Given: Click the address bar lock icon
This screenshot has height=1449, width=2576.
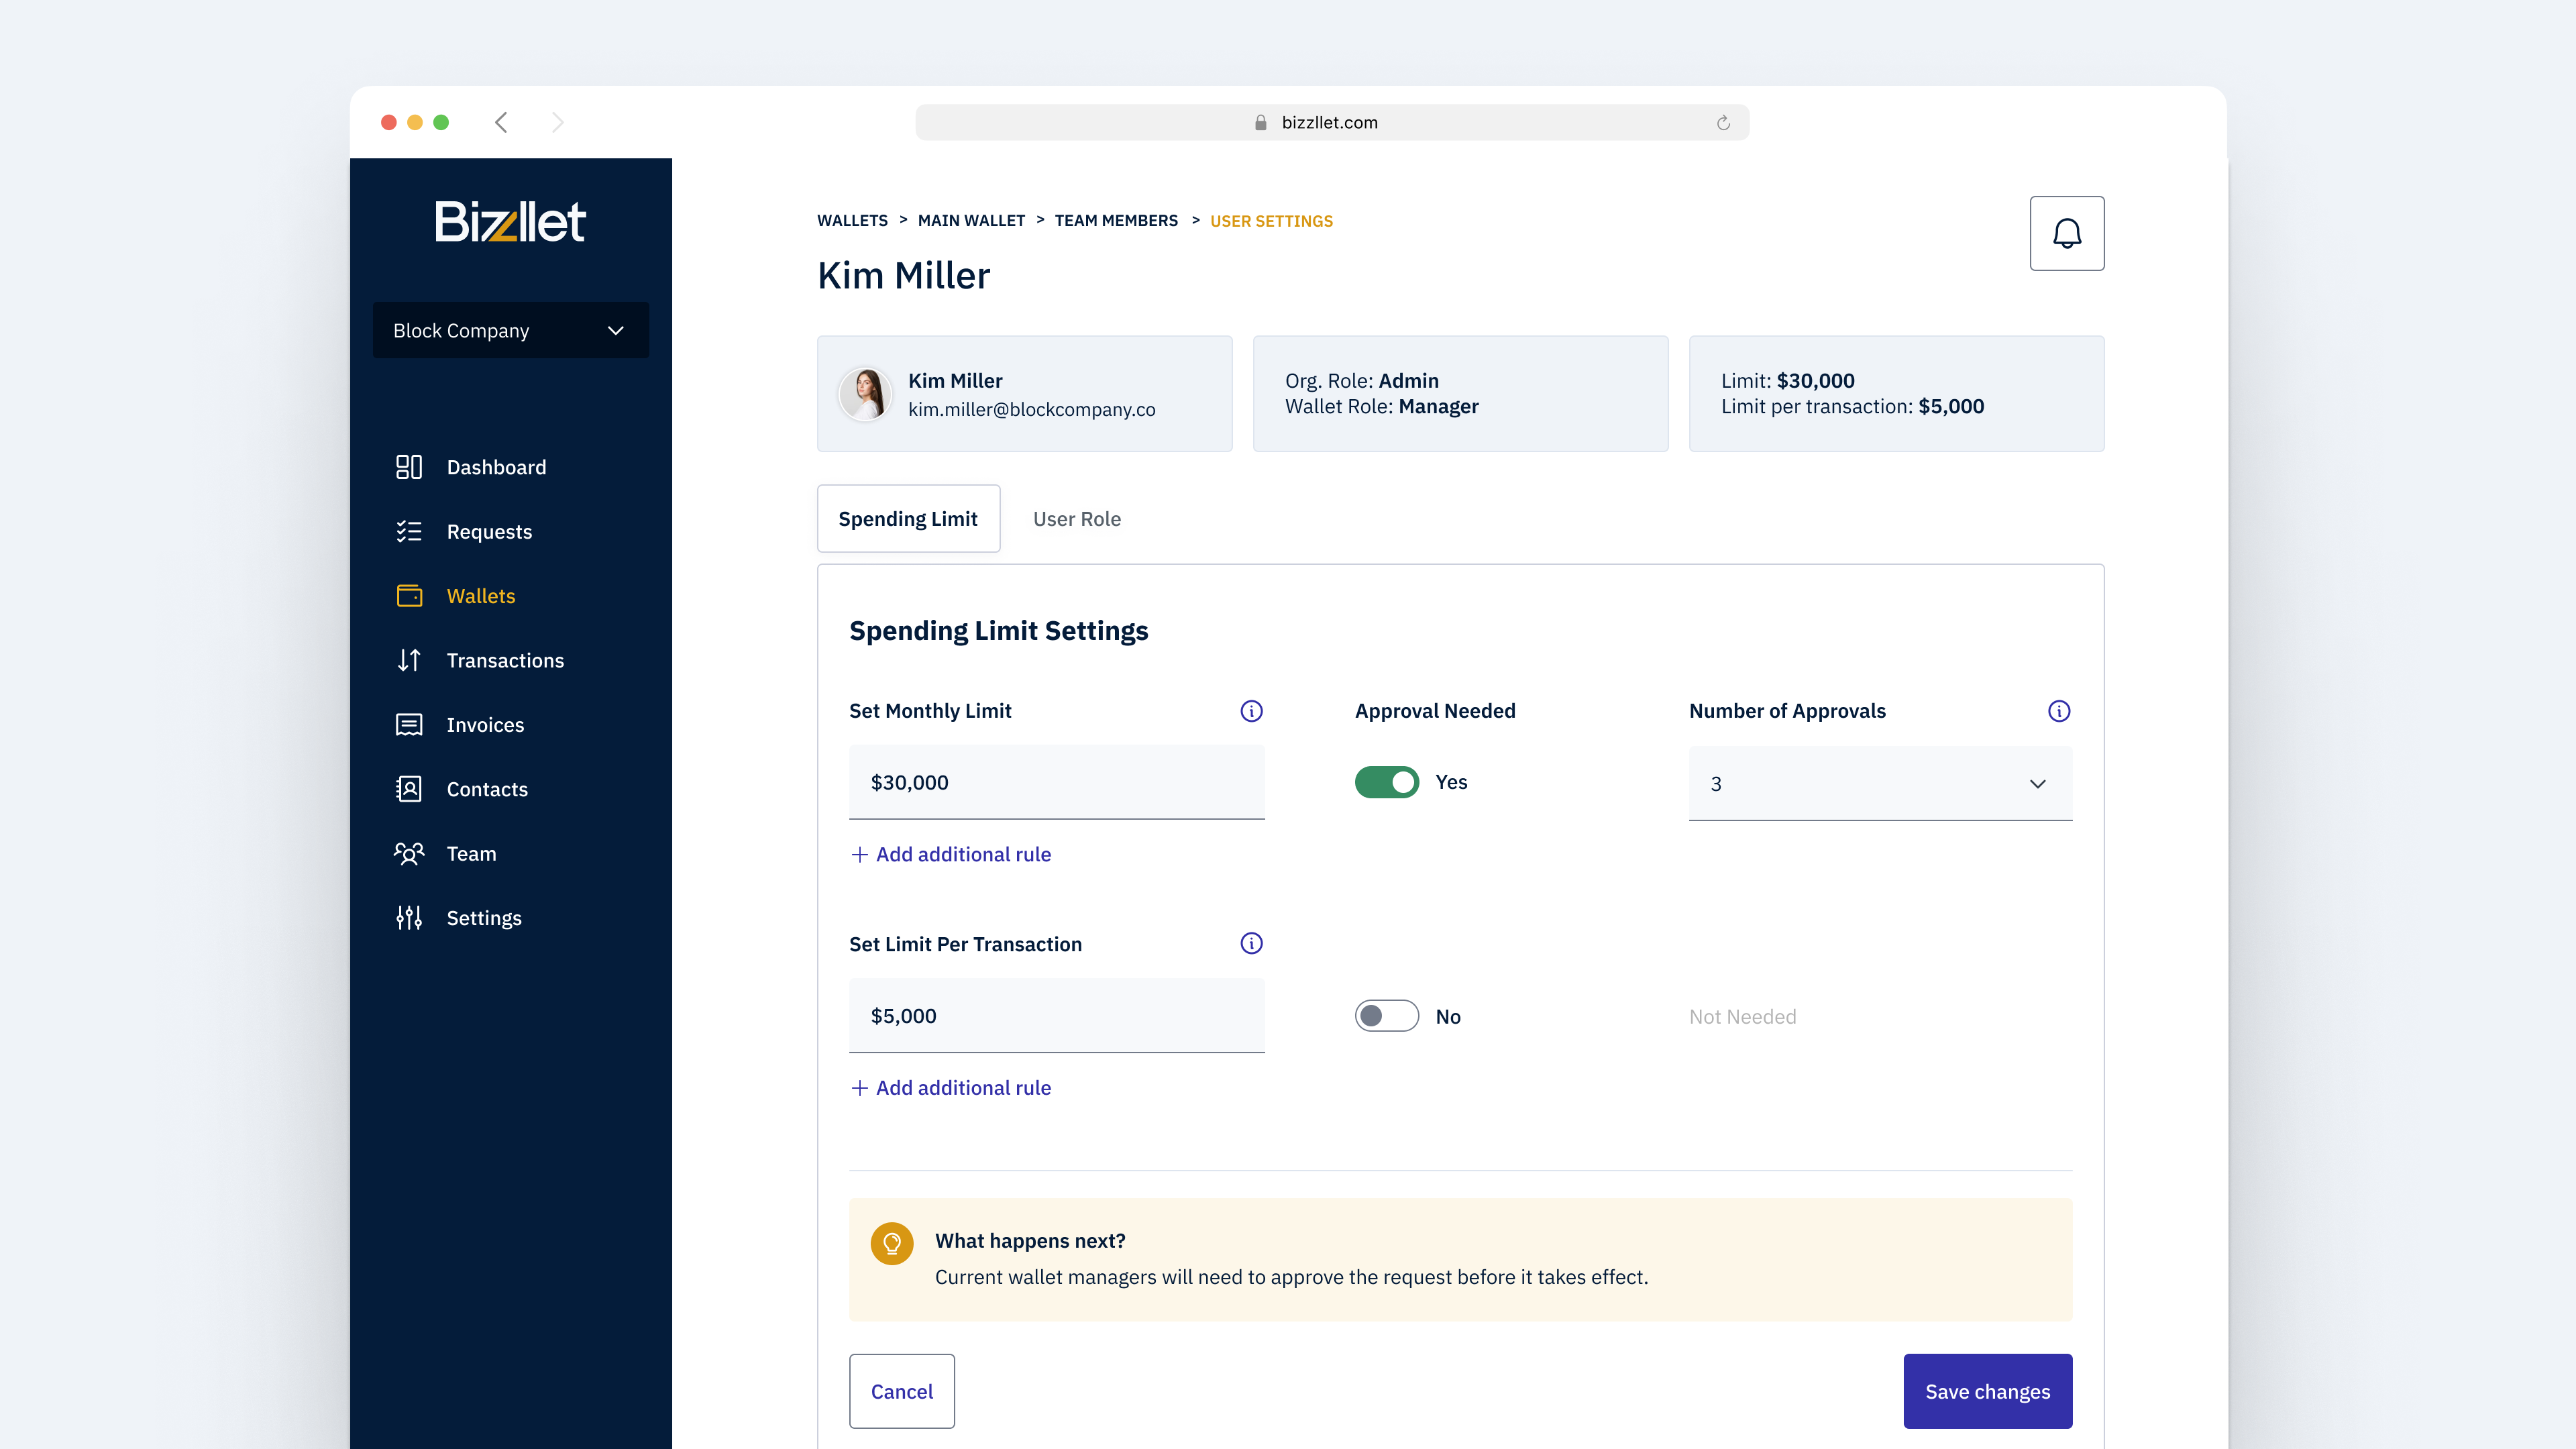Looking at the screenshot, I should point(1260,122).
